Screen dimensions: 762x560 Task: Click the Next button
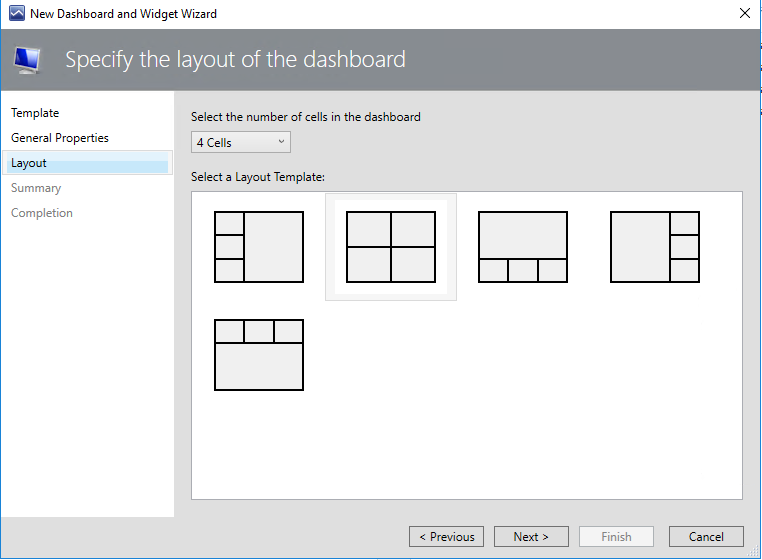click(x=531, y=537)
